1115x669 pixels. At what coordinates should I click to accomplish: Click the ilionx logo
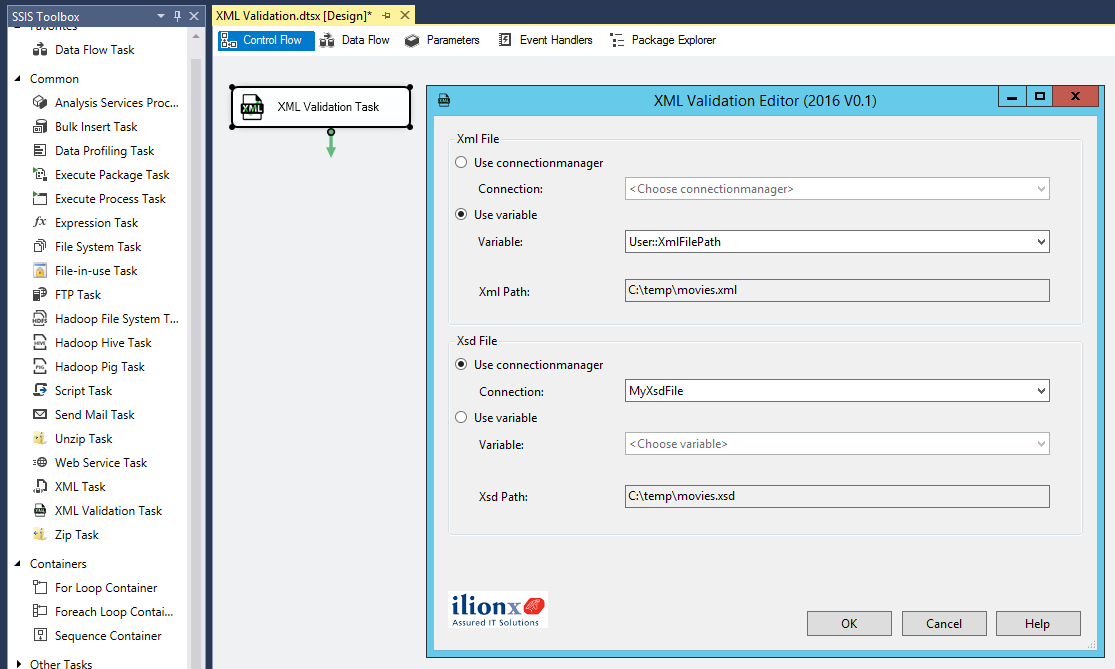(498, 610)
